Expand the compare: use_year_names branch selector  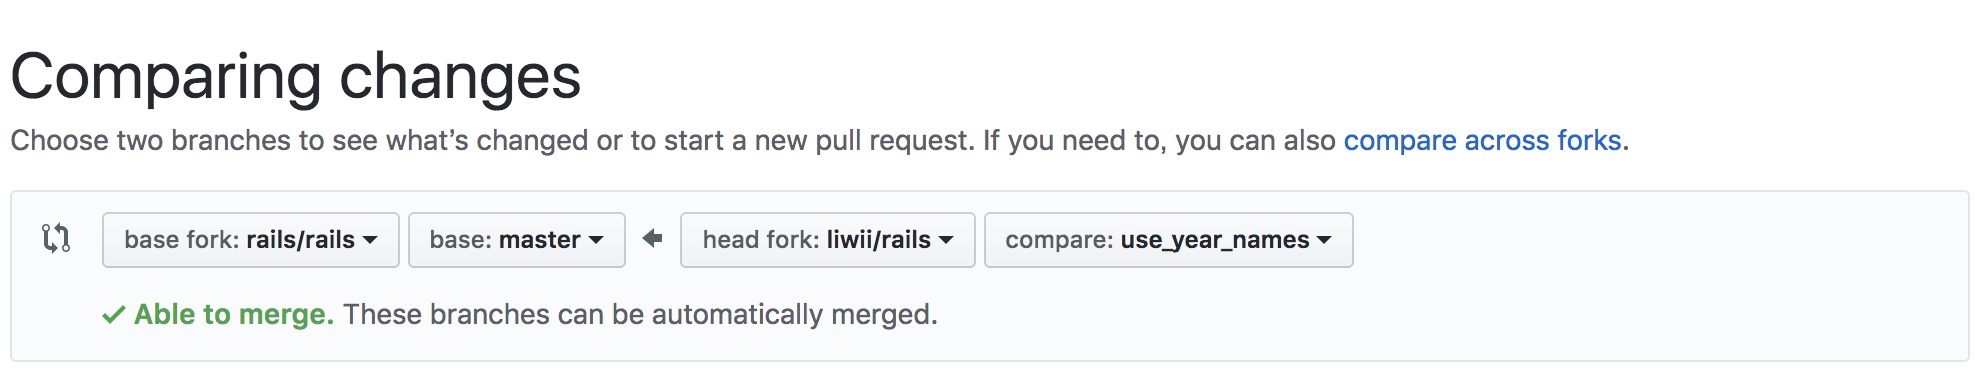pos(1169,240)
